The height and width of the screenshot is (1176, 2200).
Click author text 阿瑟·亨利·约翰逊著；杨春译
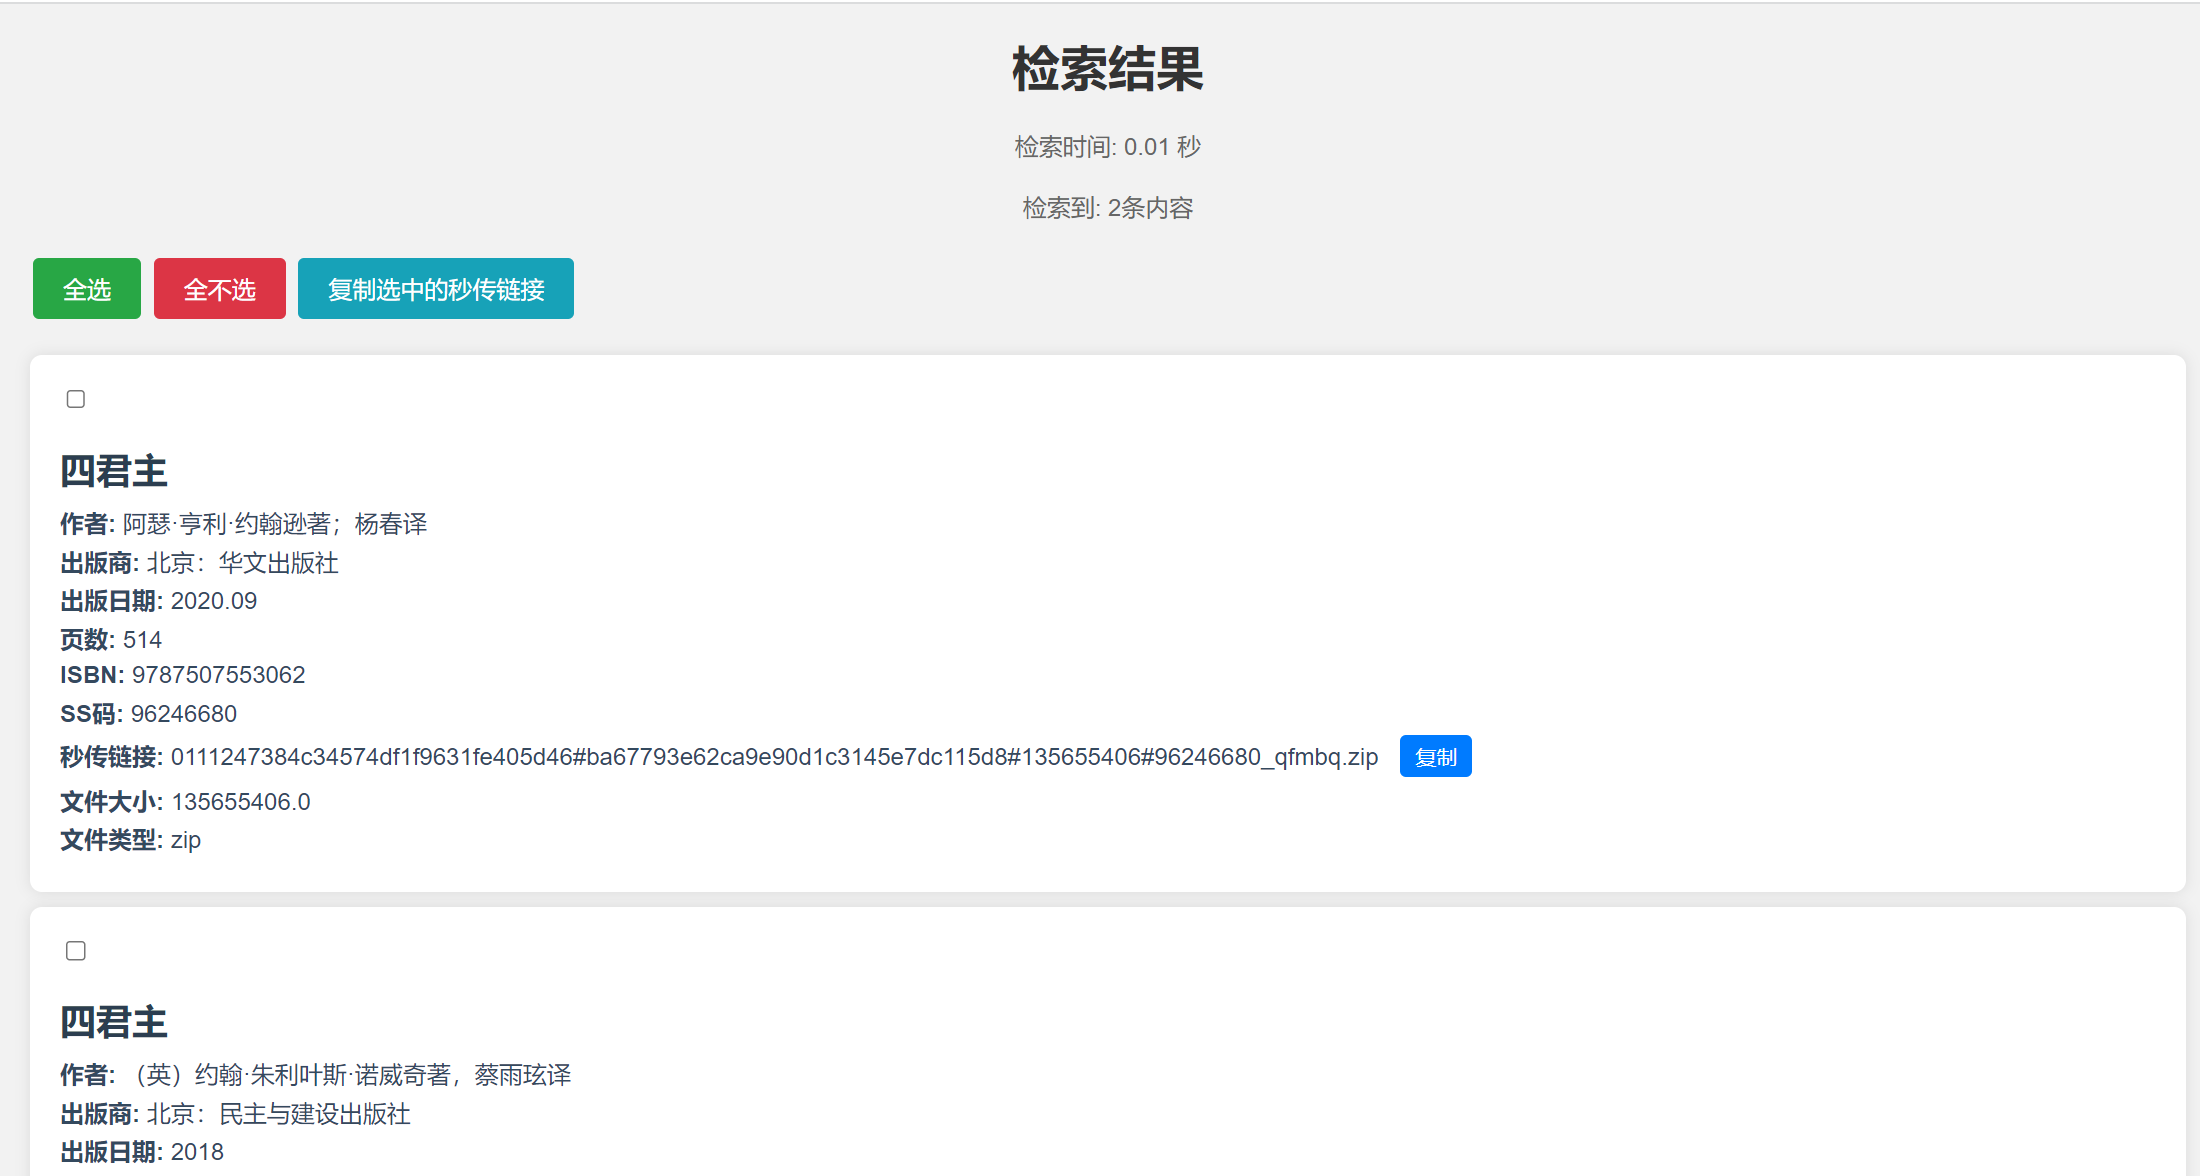275,524
